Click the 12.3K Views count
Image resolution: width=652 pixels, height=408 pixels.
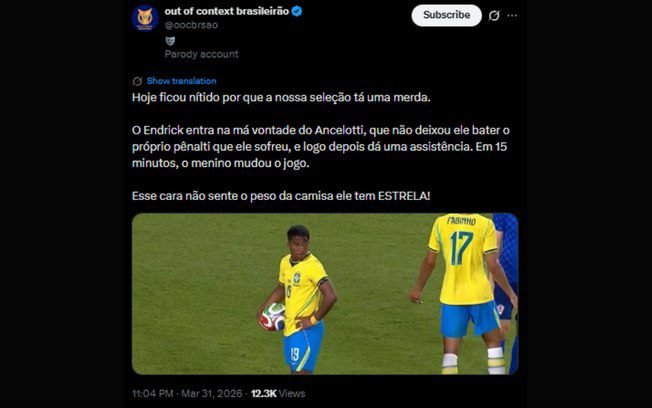point(278,393)
